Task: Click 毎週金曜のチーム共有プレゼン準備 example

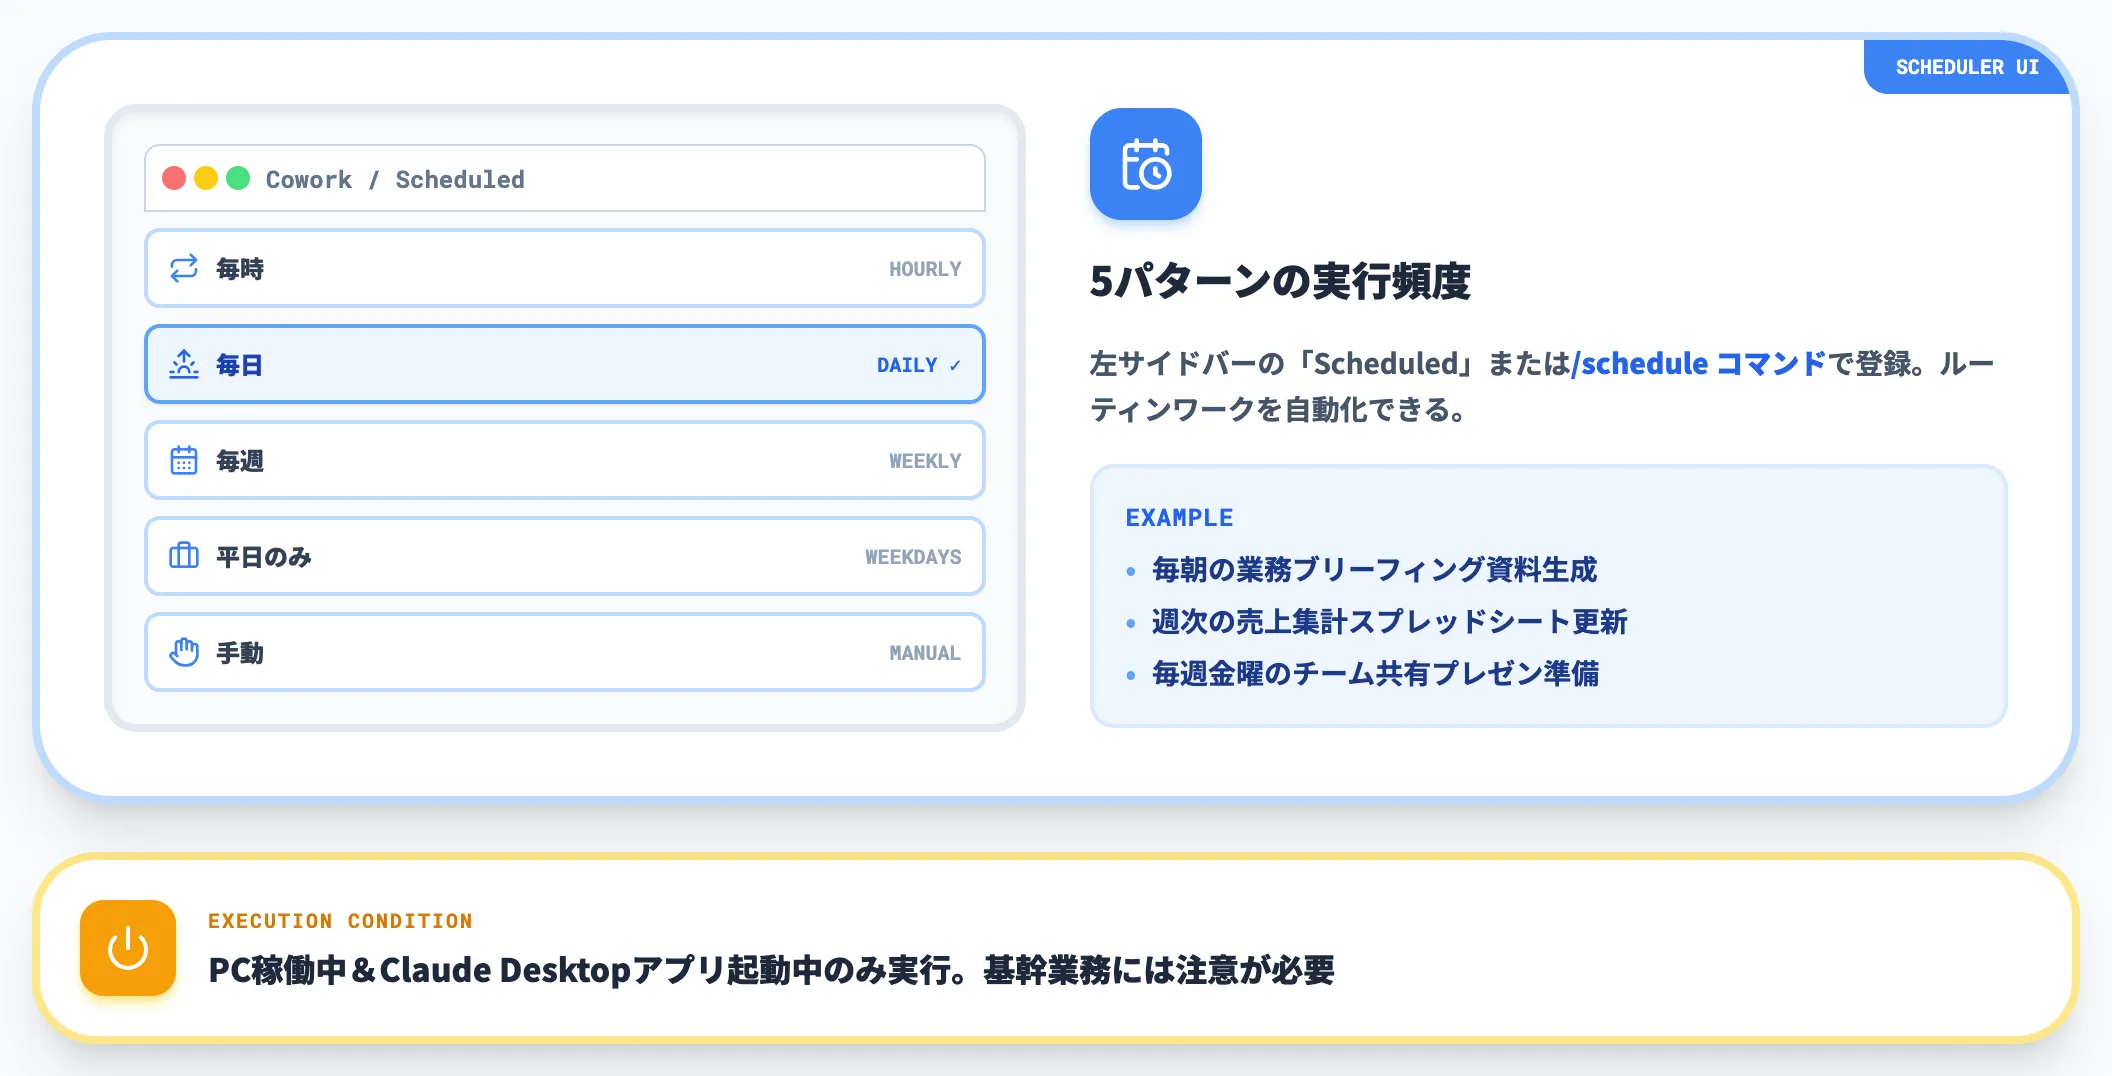Action: coord(1375,673)
